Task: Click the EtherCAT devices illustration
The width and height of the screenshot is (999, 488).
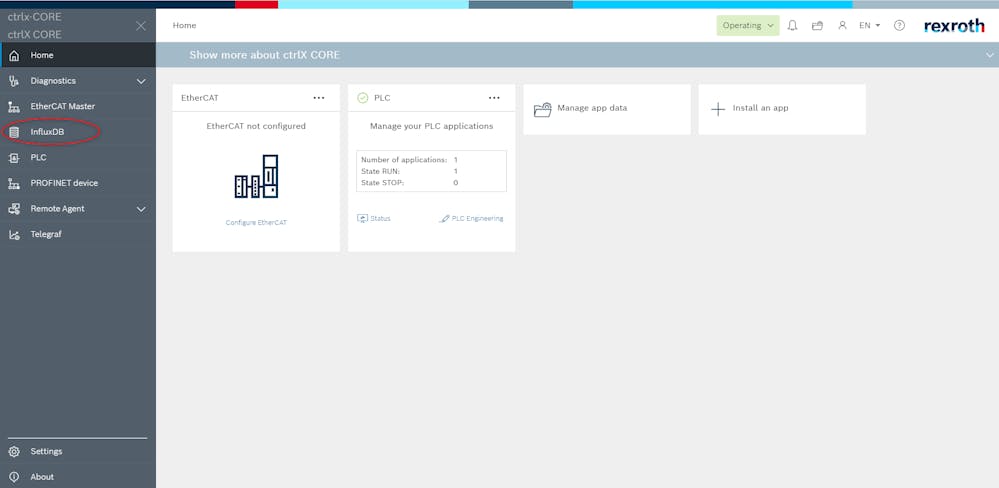Action: [256, 176]
